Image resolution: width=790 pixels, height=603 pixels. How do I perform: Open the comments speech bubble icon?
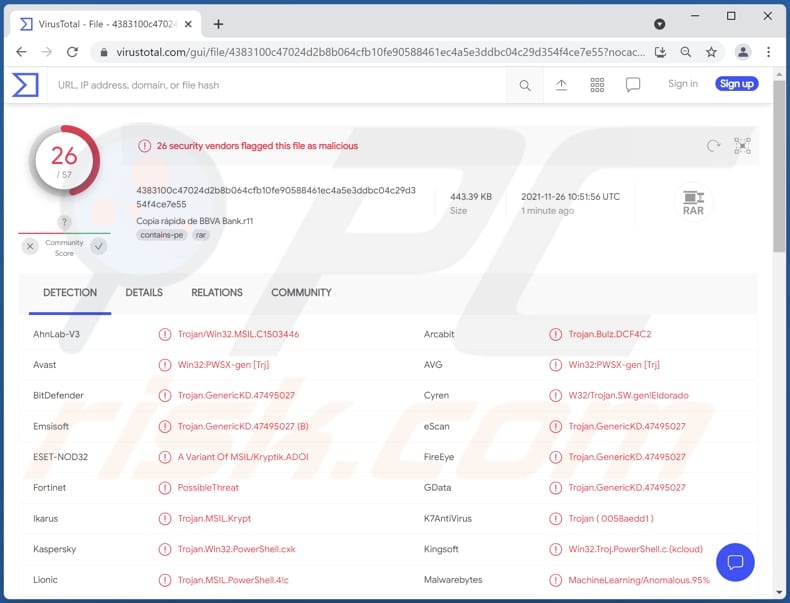click(633, 85)
